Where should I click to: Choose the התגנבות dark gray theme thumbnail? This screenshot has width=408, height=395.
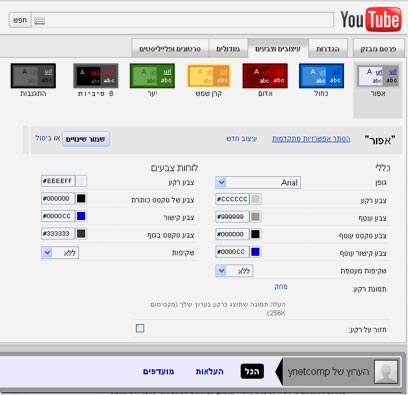(x=33, y=76)
